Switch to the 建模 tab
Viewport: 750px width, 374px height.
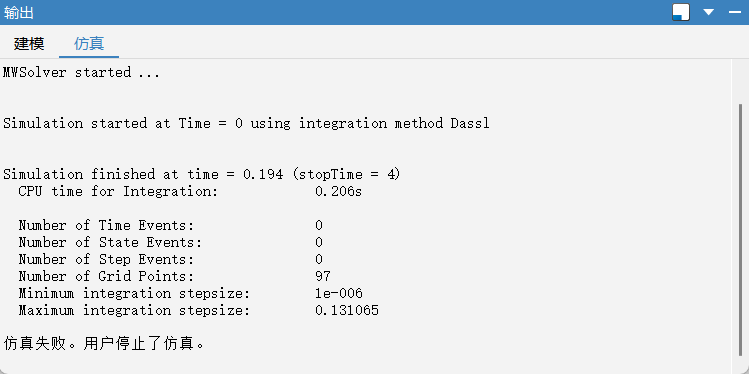(x=29, y=44)
